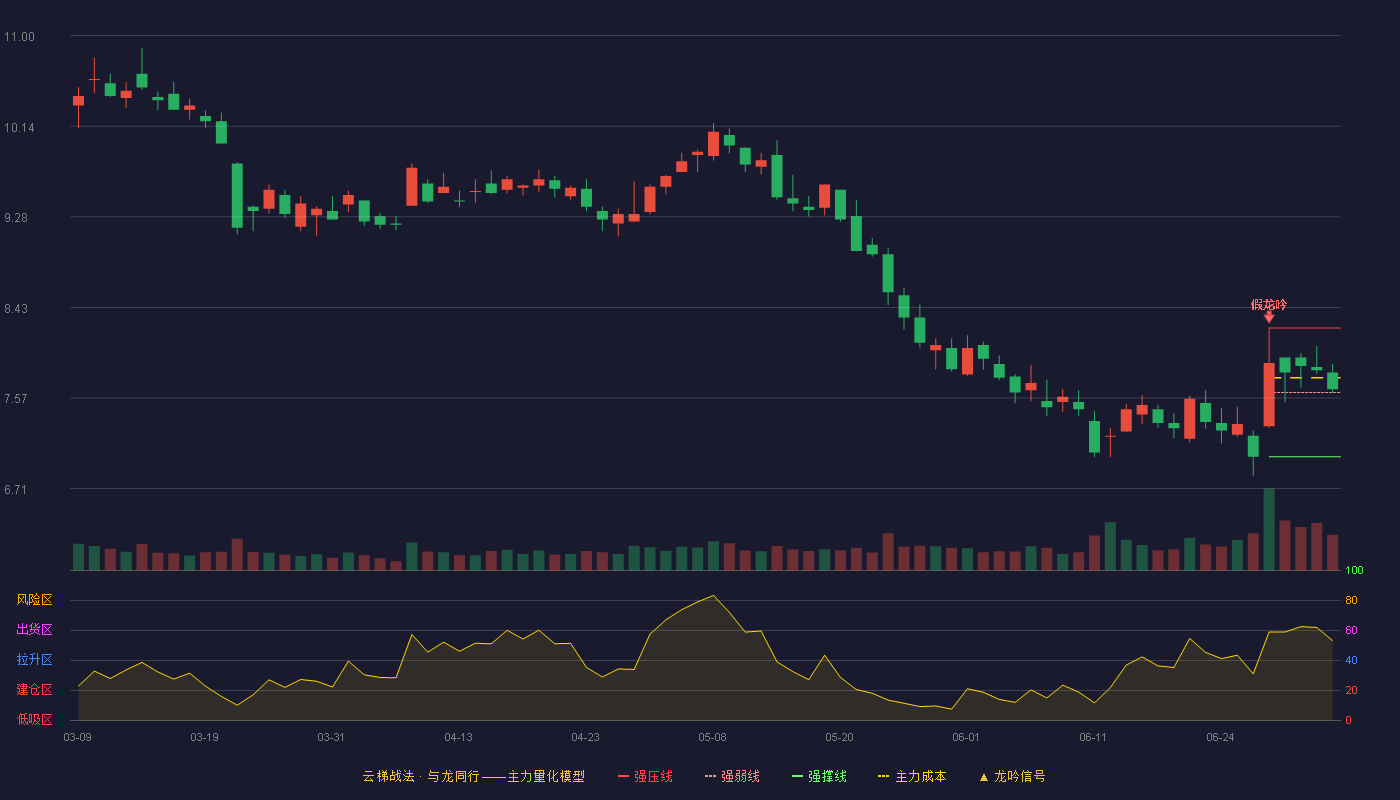Click the tallest volume bar under 假龙吟

click(x=1269, y=529)
